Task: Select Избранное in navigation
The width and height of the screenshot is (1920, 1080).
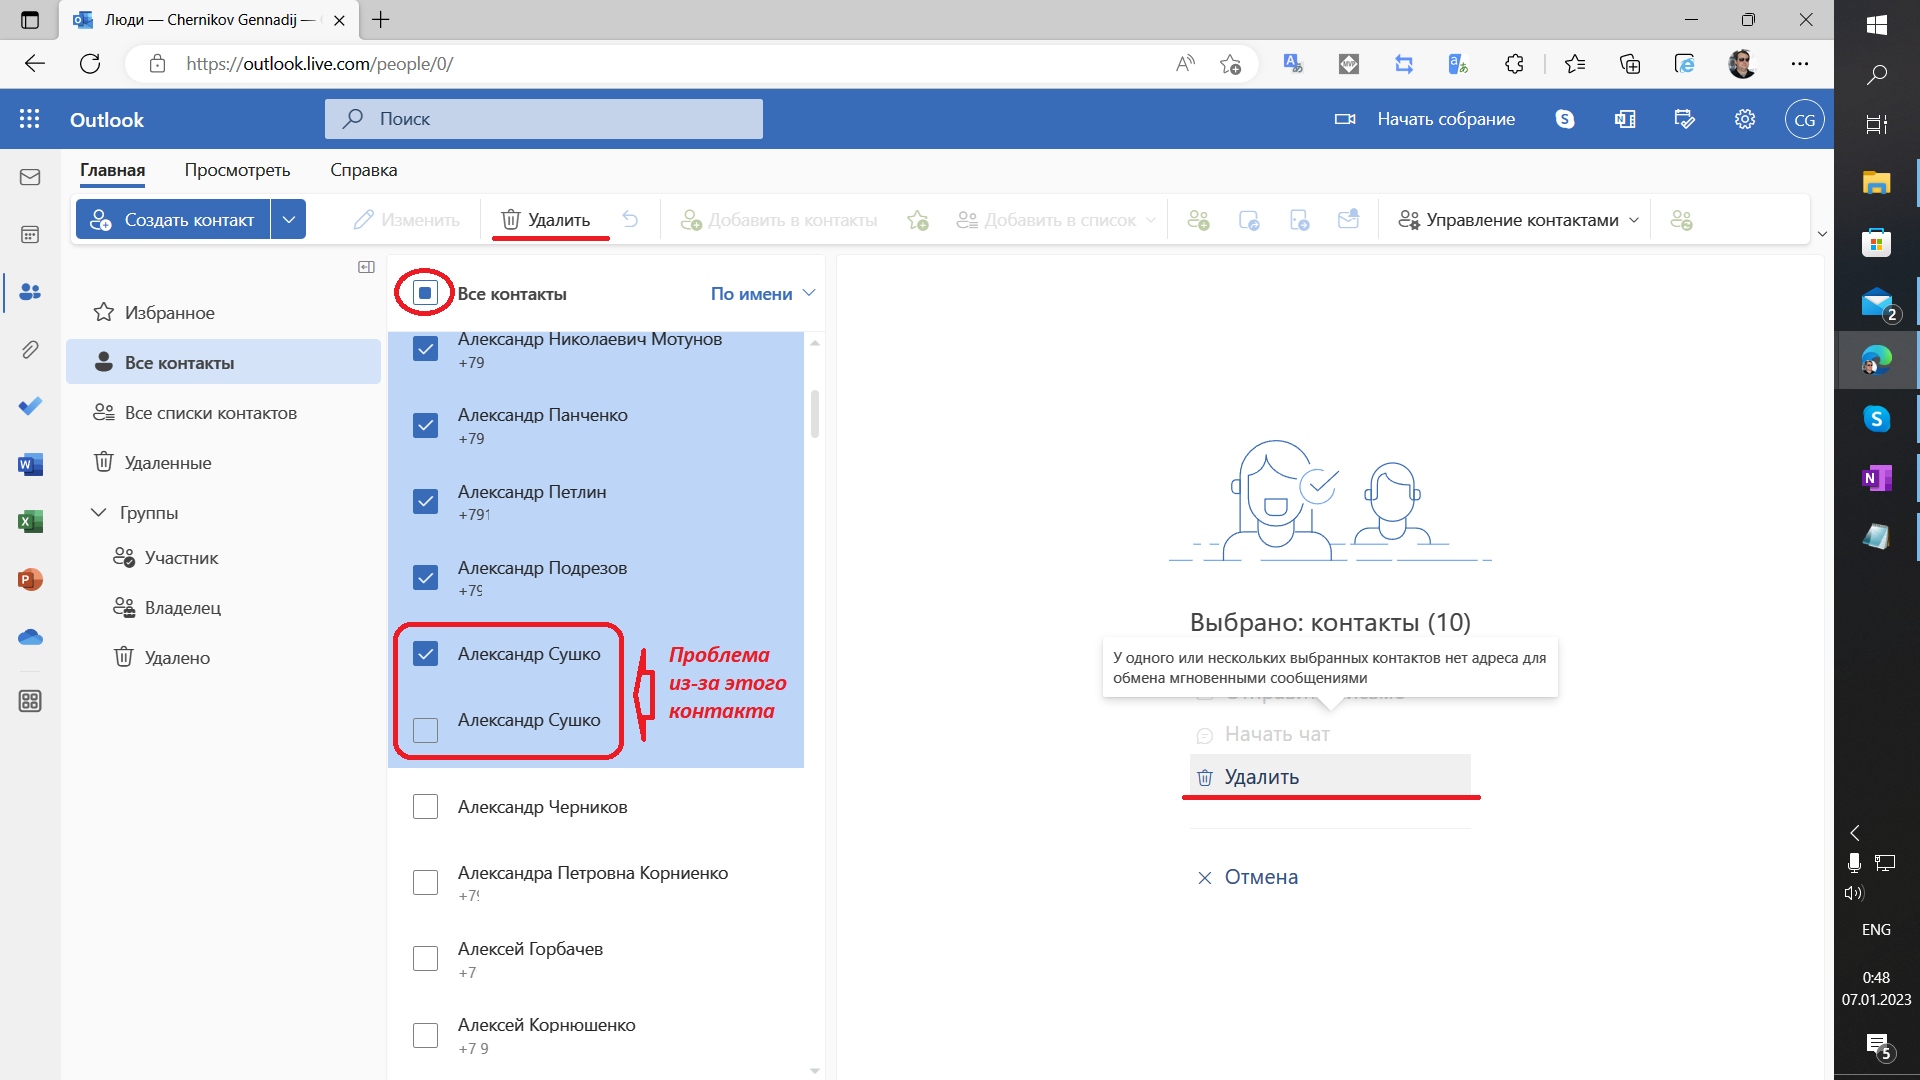Action: point(224,313)
